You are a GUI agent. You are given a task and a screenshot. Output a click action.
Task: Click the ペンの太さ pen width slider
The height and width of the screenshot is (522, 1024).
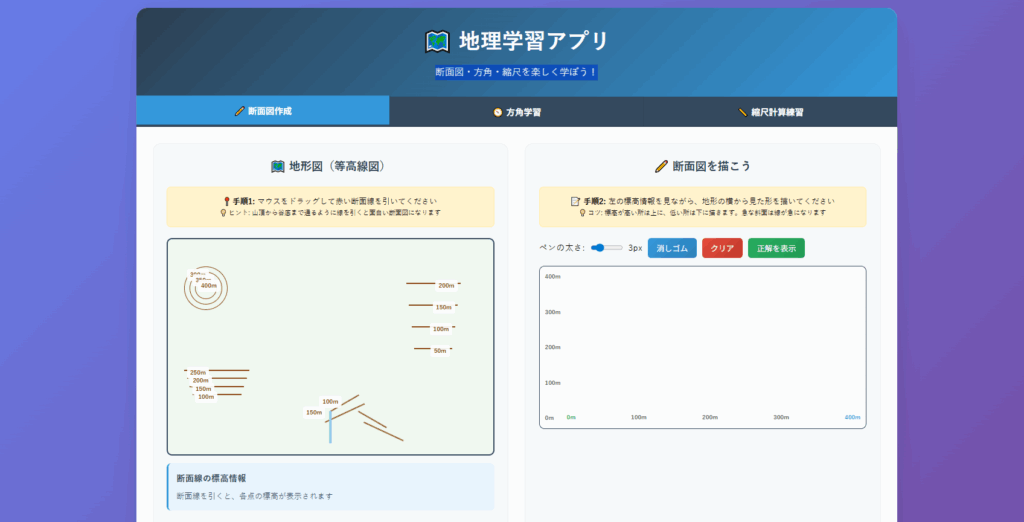coord(606,248)
